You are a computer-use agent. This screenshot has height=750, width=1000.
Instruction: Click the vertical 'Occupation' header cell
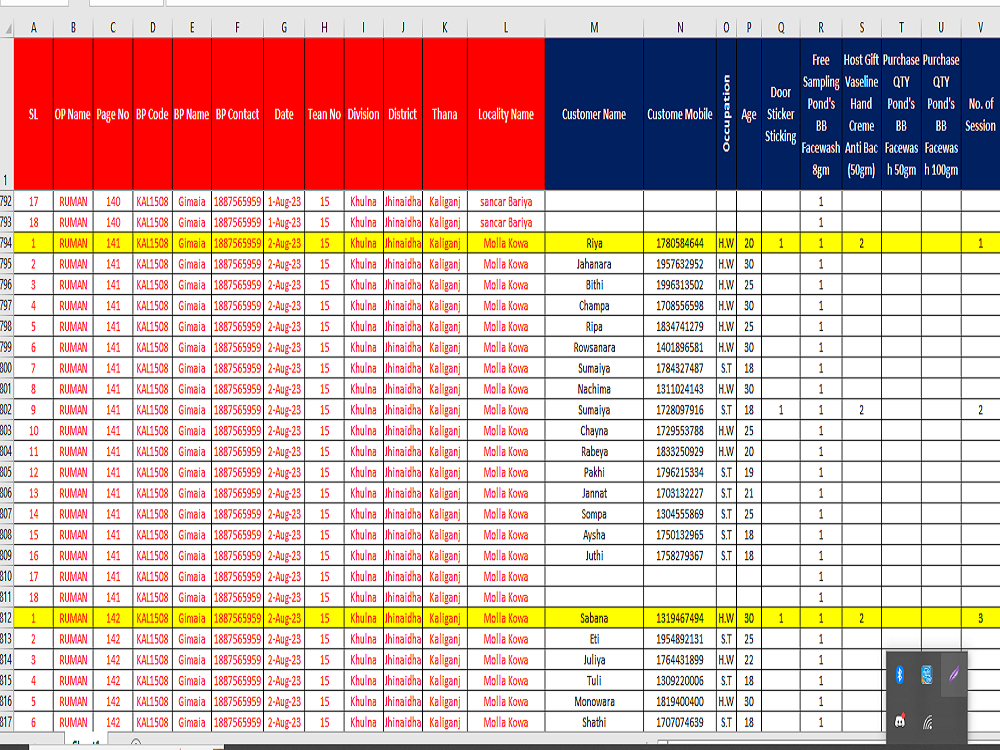click(x=726, y=114)
